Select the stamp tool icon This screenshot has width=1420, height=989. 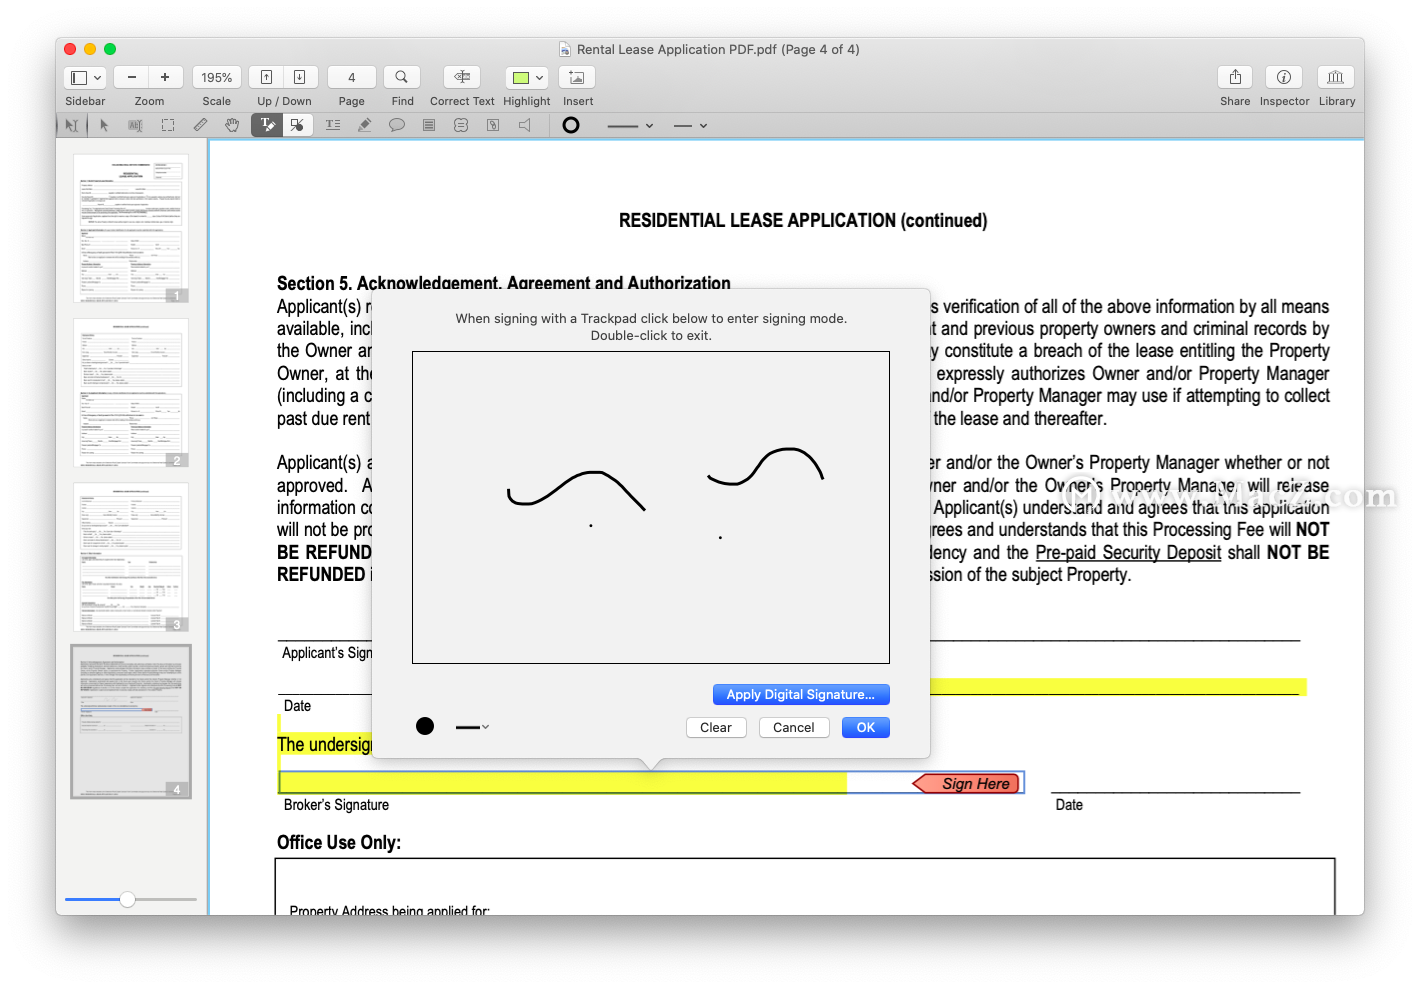tap(461, 125)
